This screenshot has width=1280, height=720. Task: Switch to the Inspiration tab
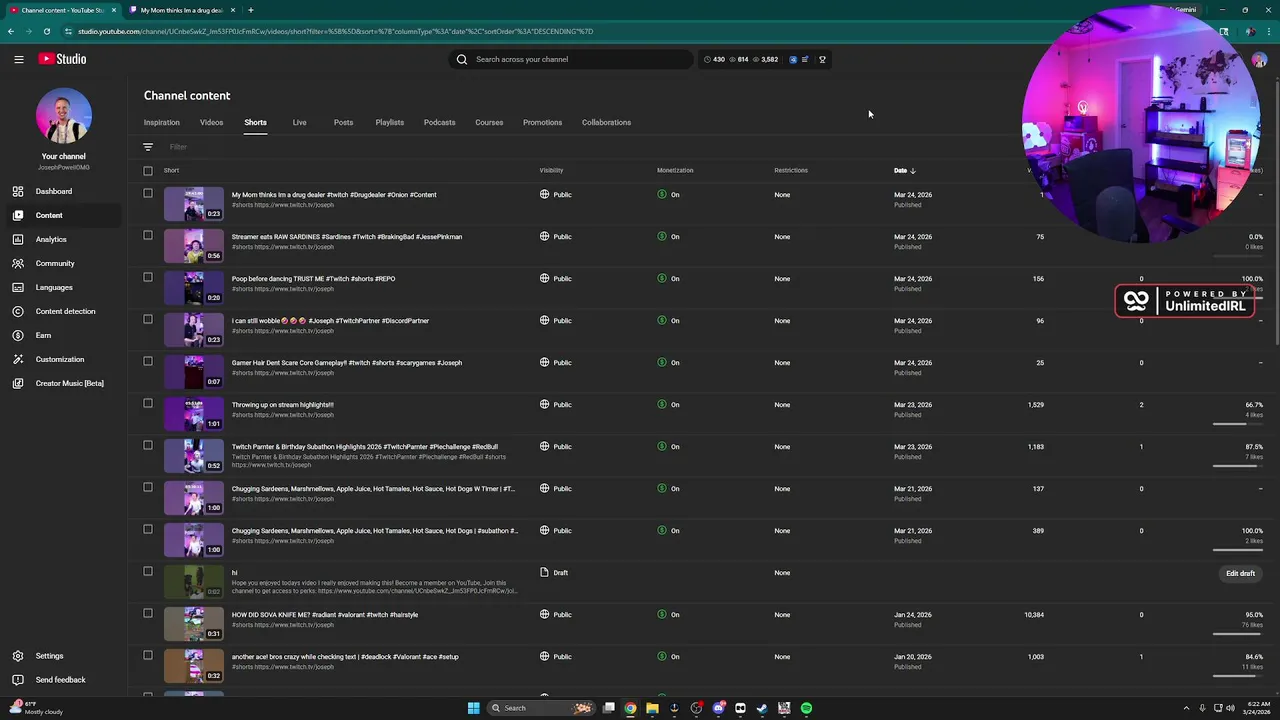162,122
